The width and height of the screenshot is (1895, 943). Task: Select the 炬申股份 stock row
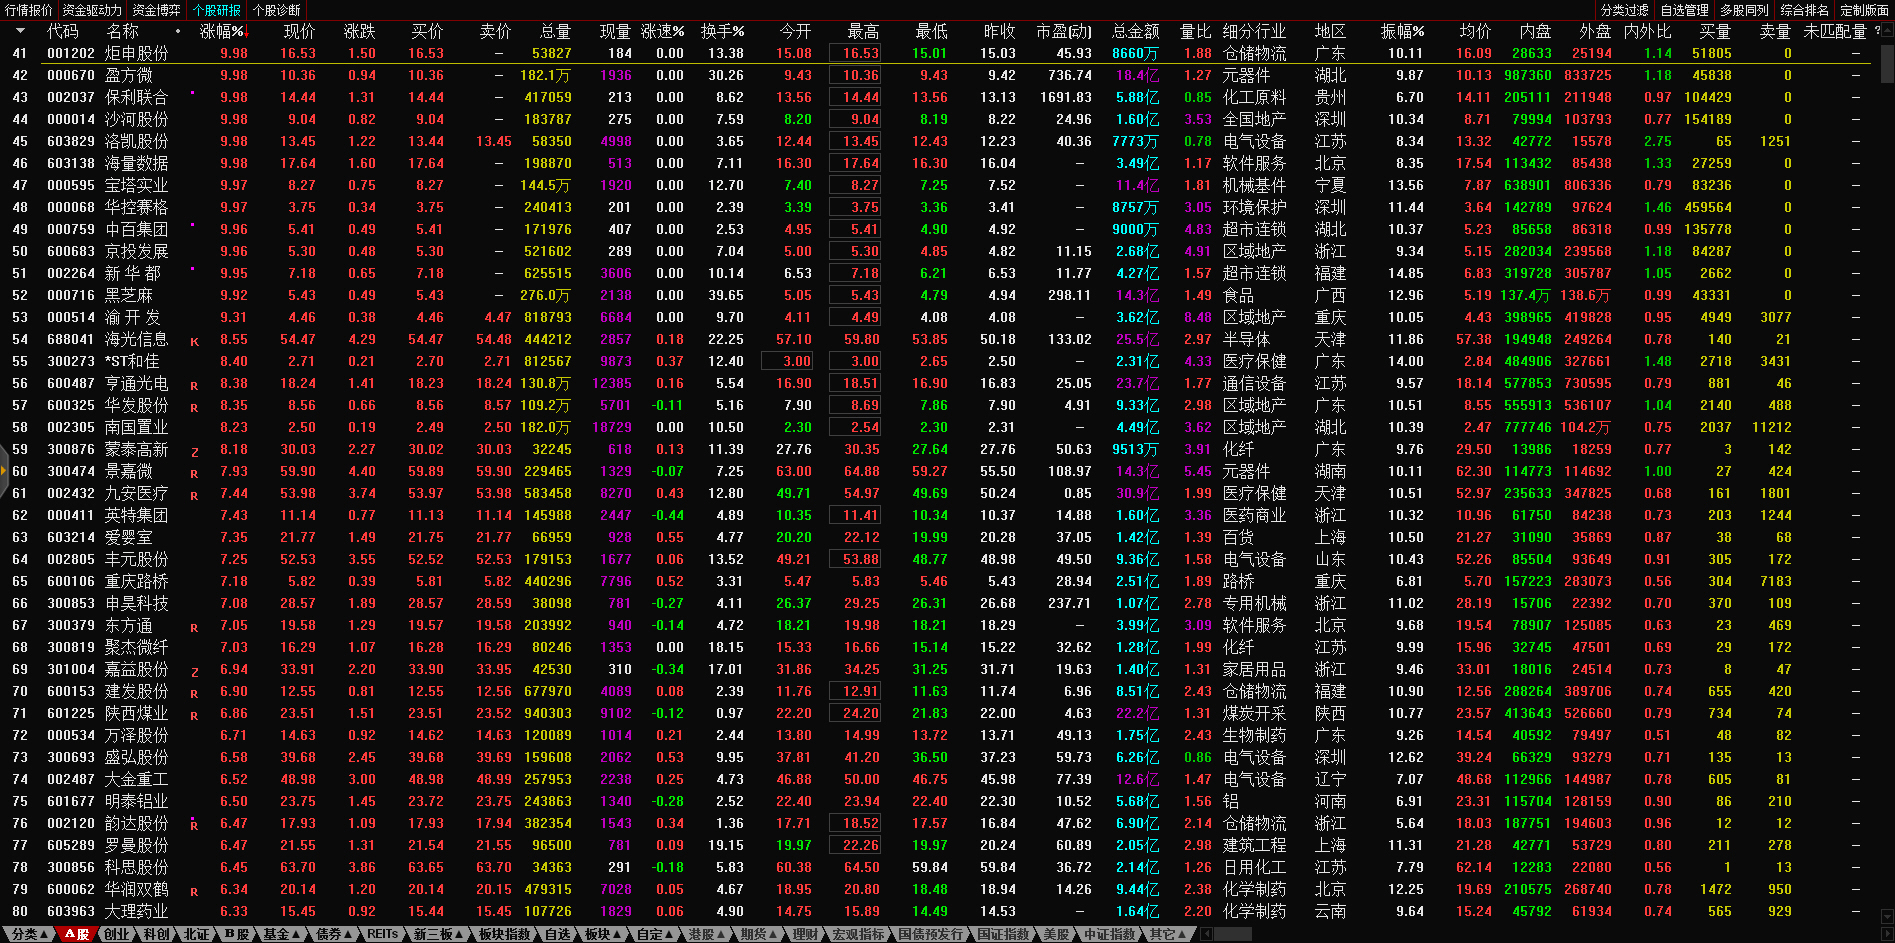point(136,53)
